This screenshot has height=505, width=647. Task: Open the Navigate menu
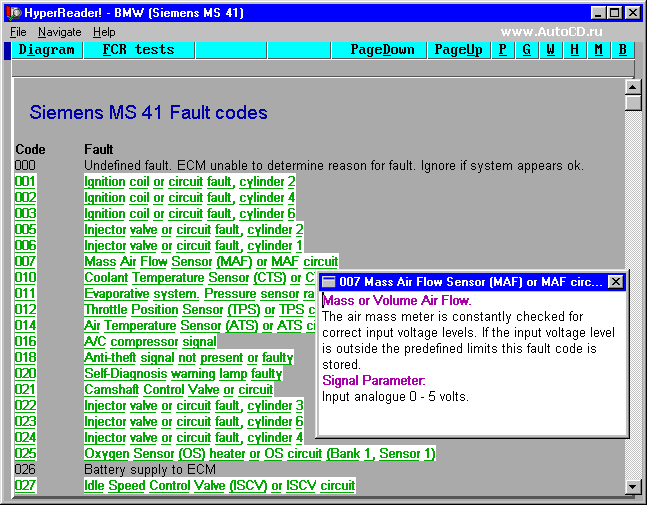point(59,32)
